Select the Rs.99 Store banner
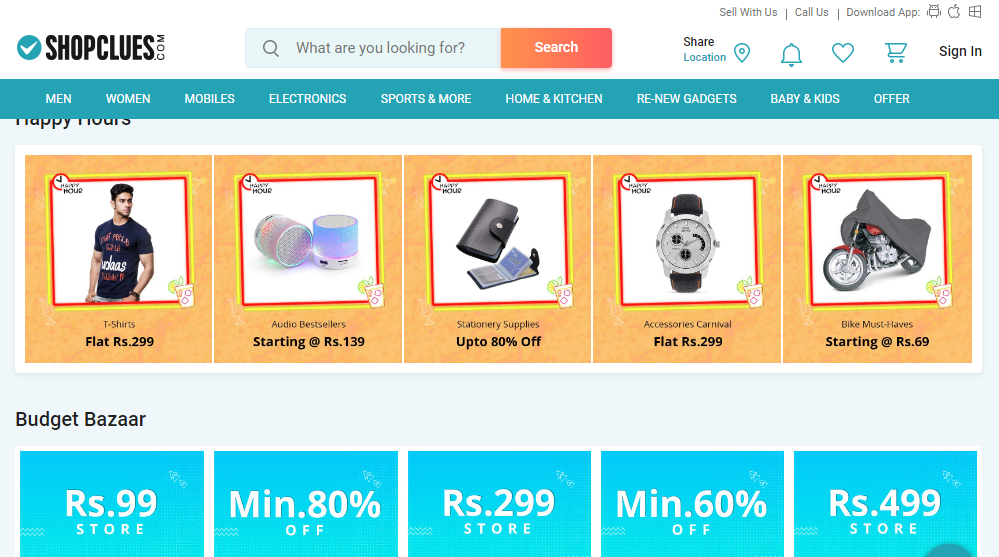This screenshot has height=557, width=999. pyautogui.click(x=112, y=504)
